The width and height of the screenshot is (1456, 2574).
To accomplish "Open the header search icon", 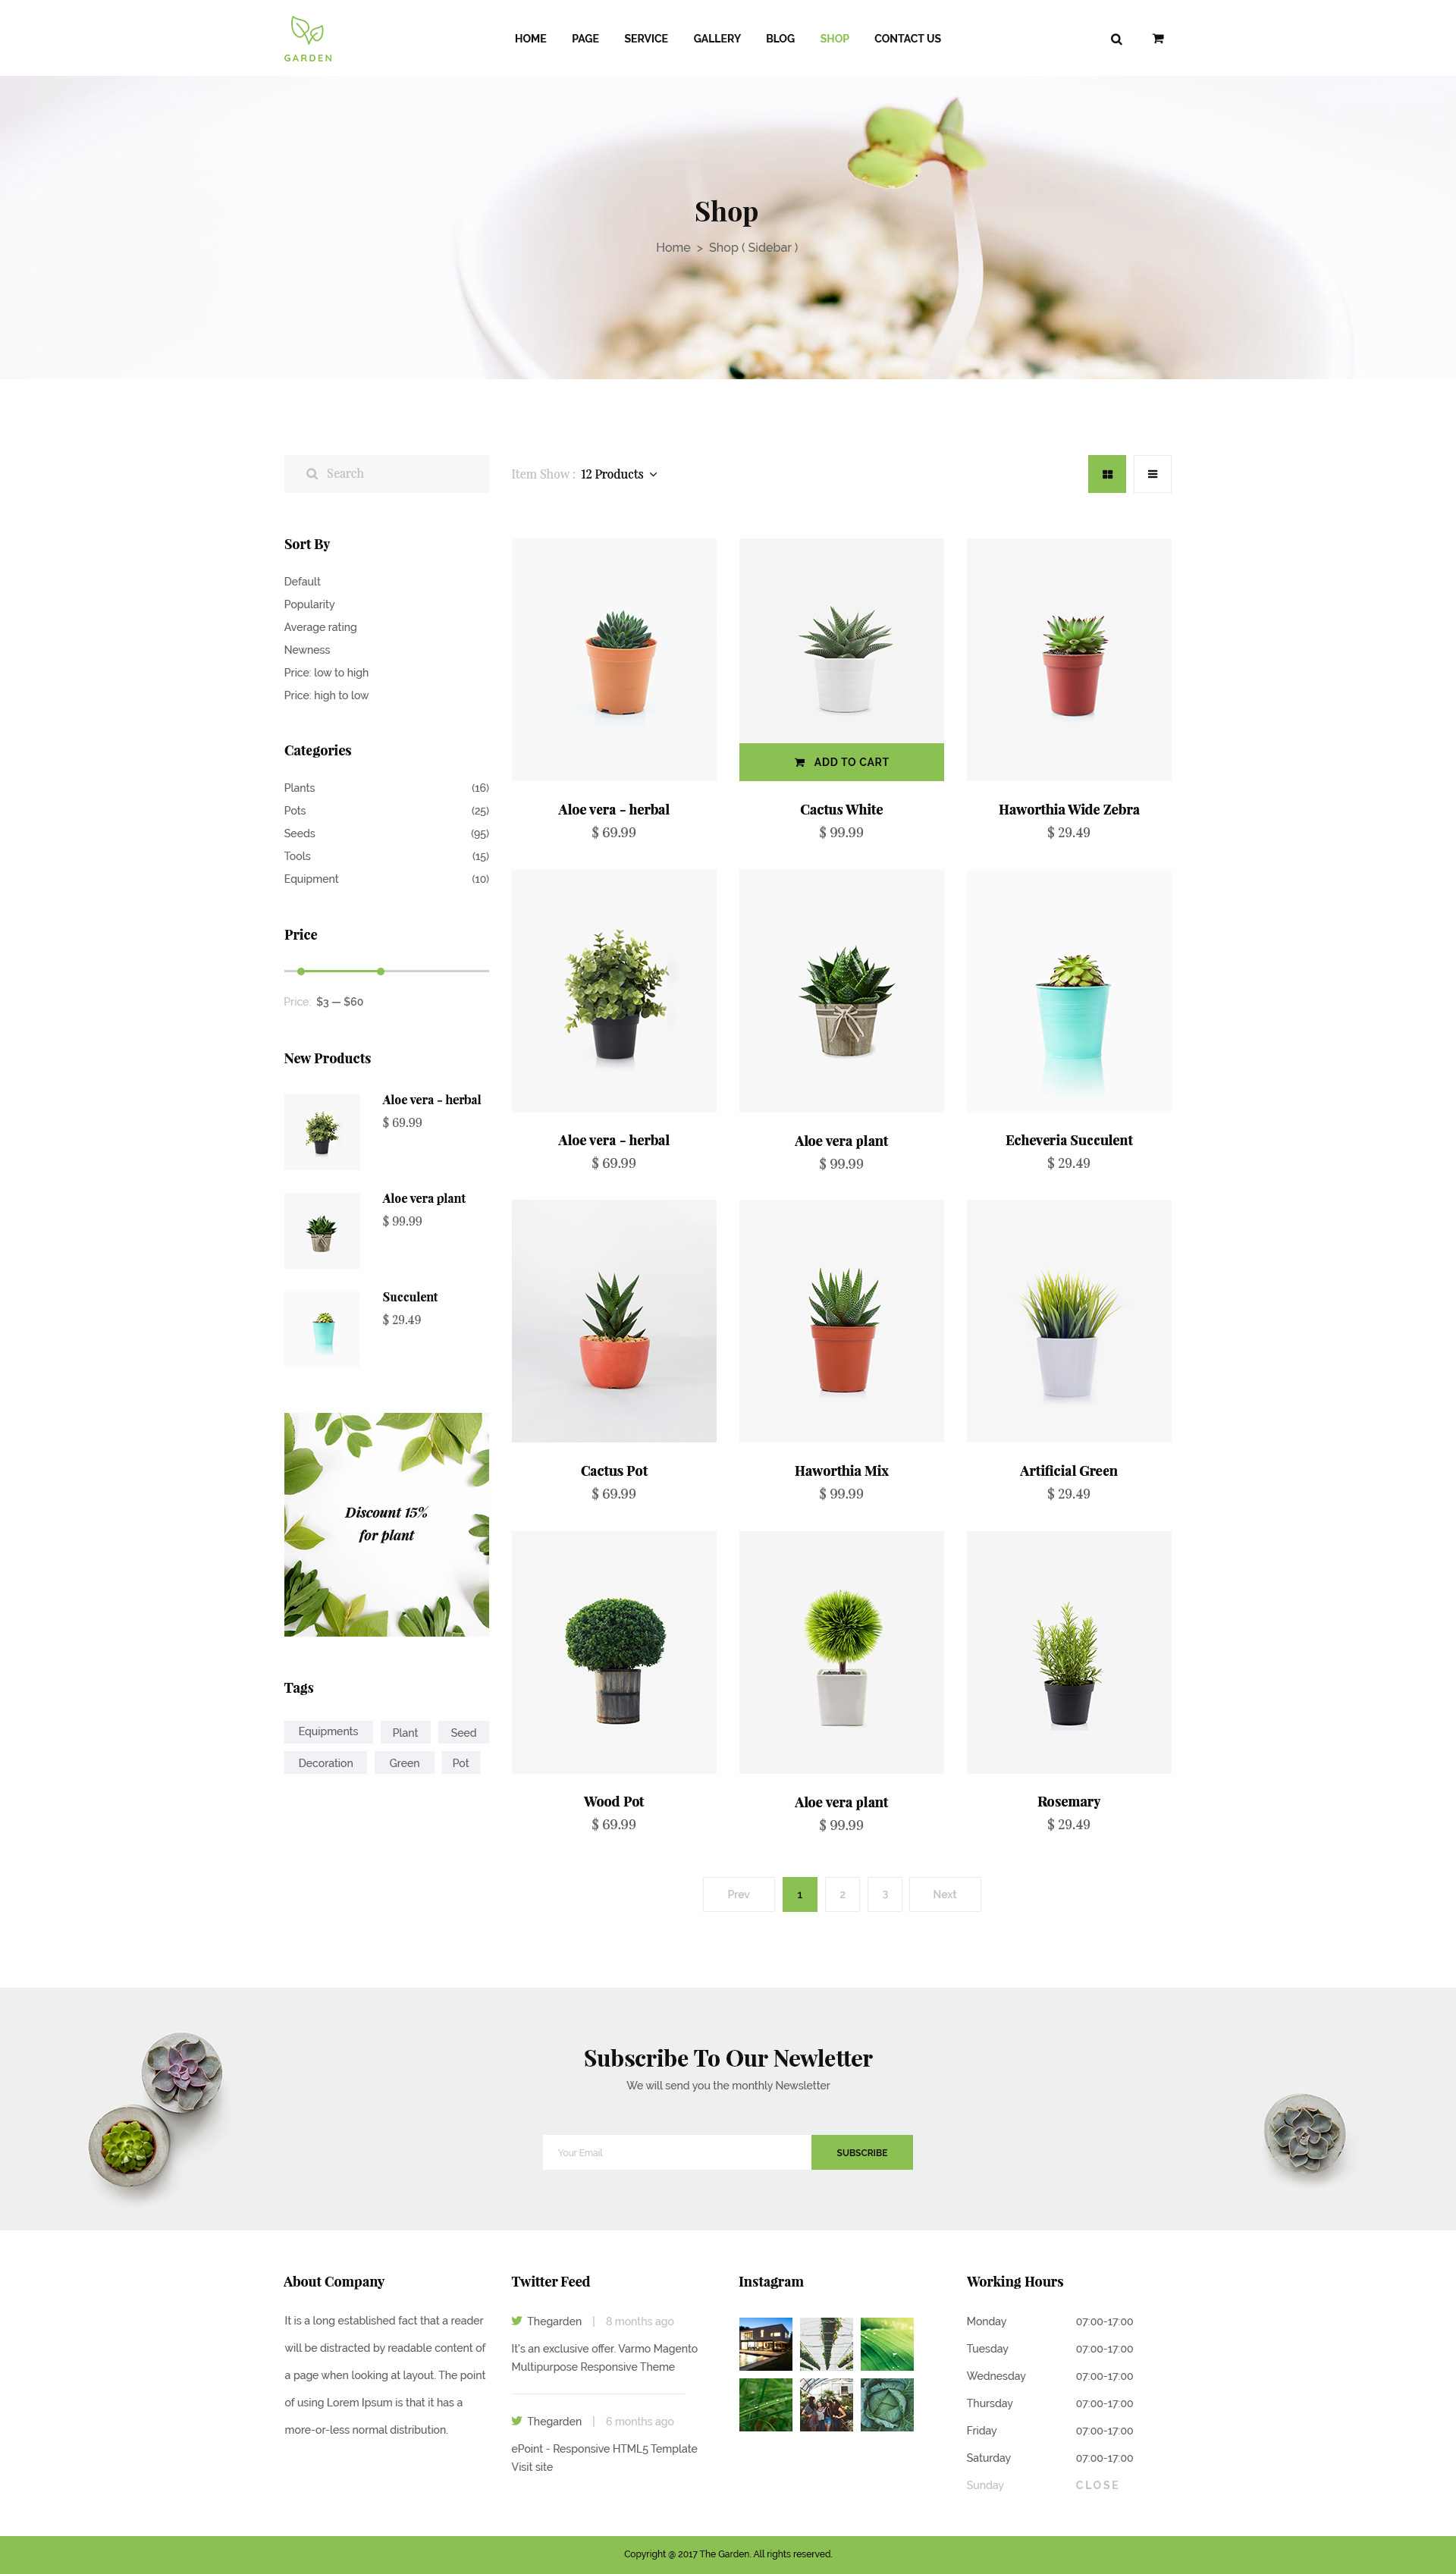I will point(1116,39).
